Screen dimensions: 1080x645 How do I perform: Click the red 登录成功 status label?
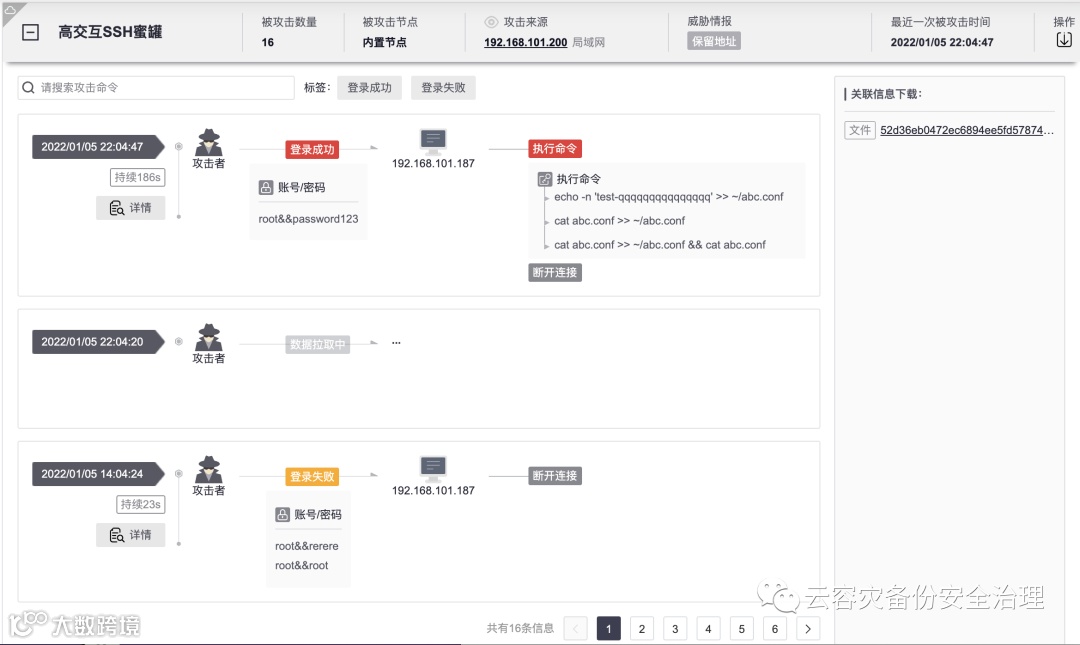pyautogui.click(x=312, y=150)
